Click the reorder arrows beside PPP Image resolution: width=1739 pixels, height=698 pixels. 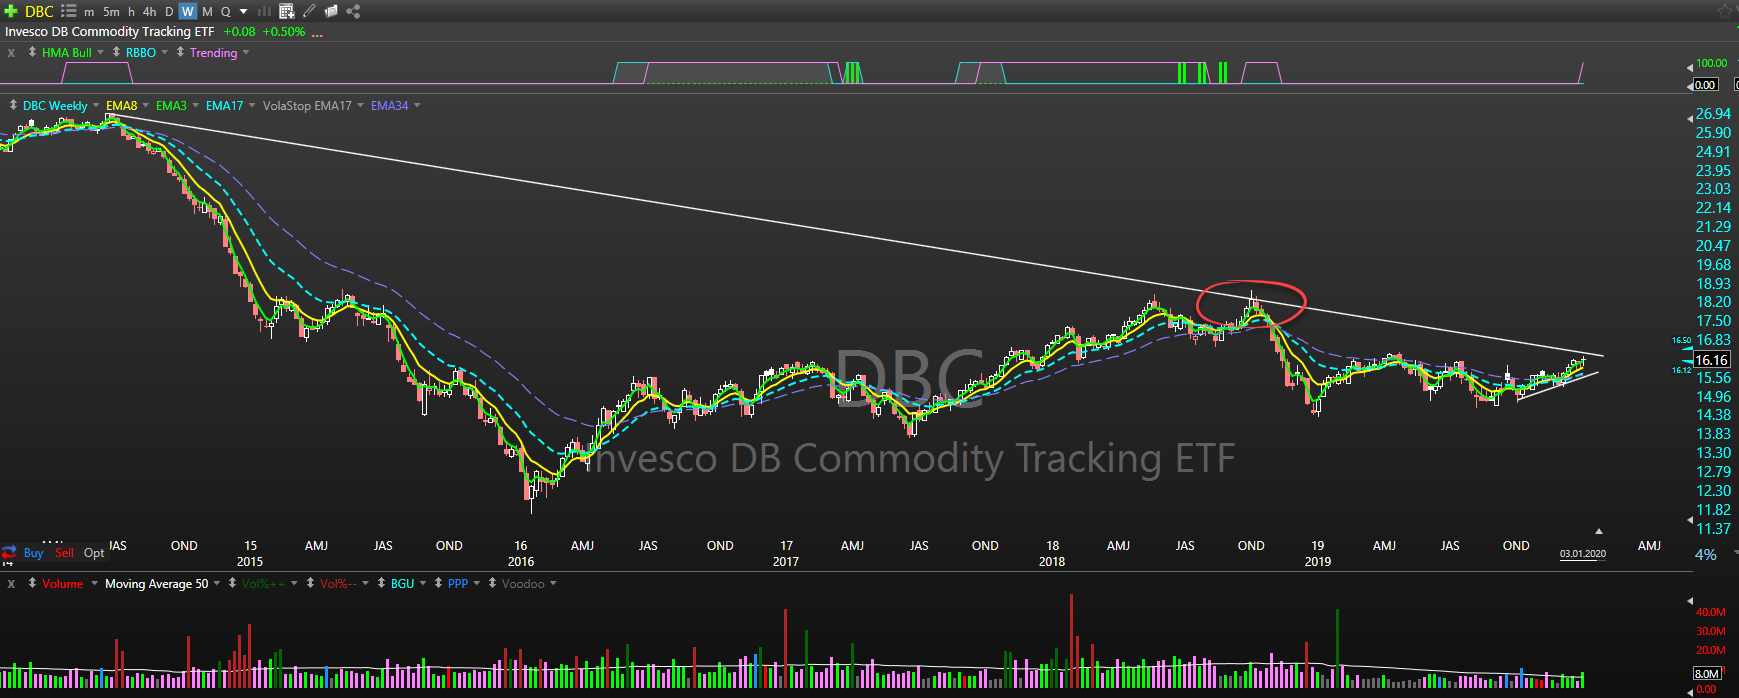coord(438,583)
